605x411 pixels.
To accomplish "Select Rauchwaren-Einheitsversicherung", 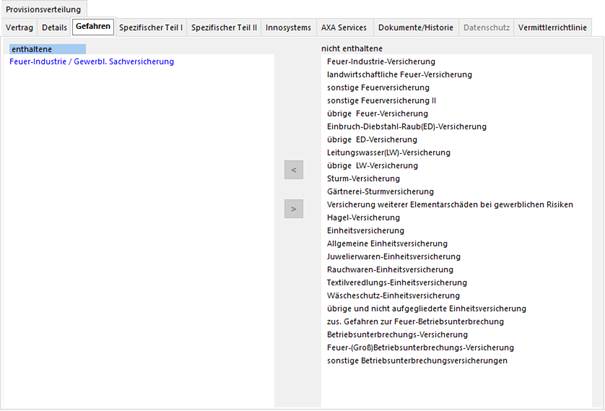I will [x=390, y=269].
